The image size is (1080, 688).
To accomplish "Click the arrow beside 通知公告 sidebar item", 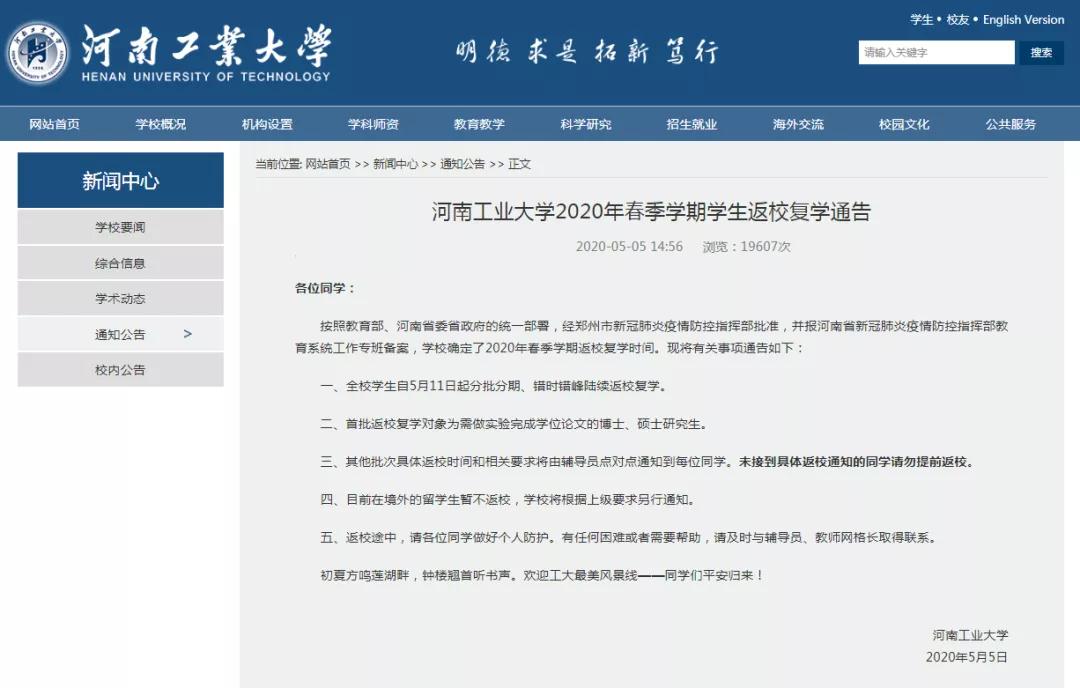I will coord(187,334).
